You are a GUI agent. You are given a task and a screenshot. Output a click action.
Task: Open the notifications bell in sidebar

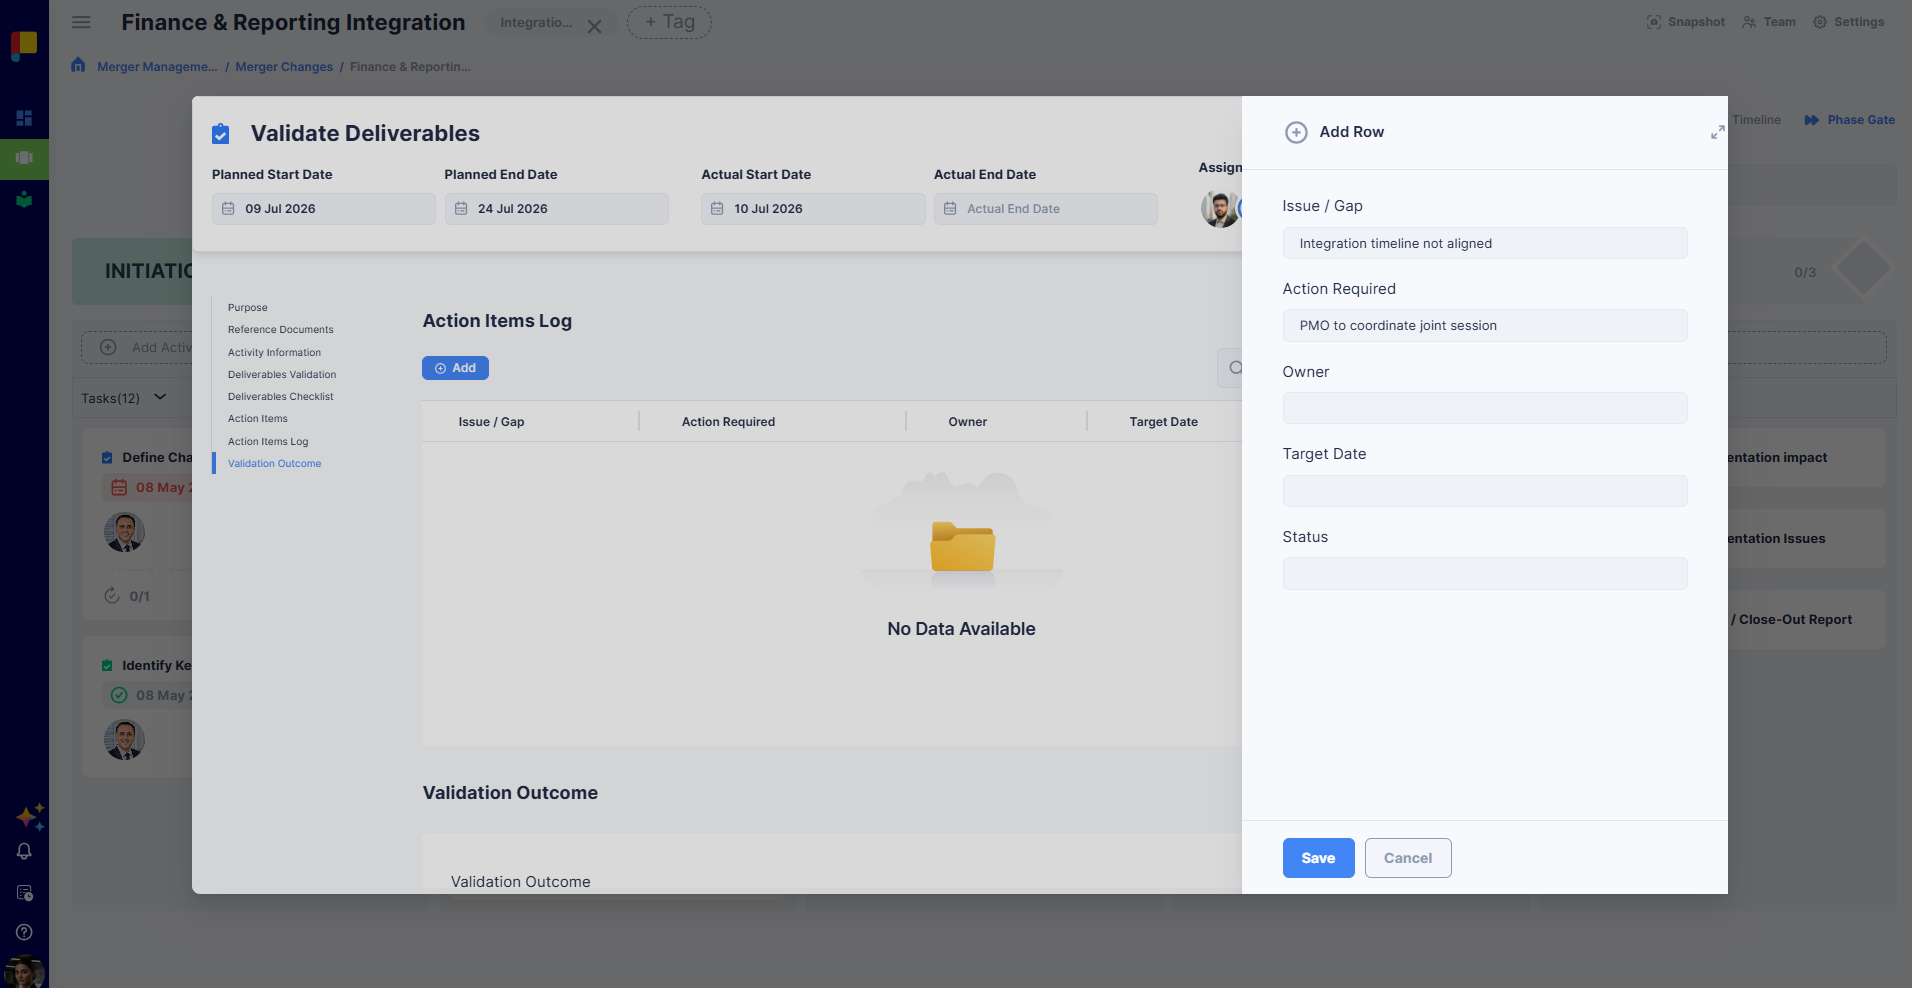coord(24,851)
